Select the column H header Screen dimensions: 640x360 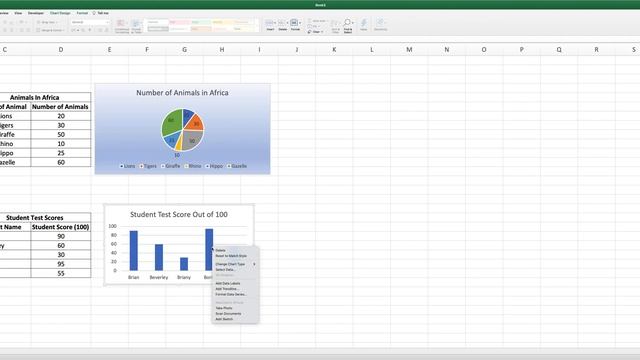point(222,49)
